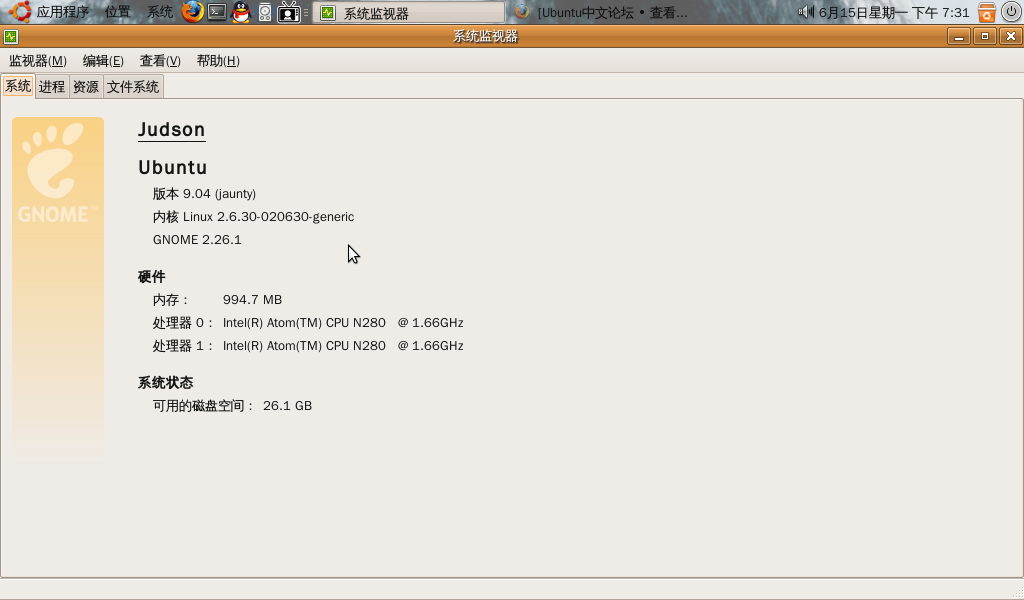
Task: Open the 查看(V) menu
Action: click(x=160, y=61)
